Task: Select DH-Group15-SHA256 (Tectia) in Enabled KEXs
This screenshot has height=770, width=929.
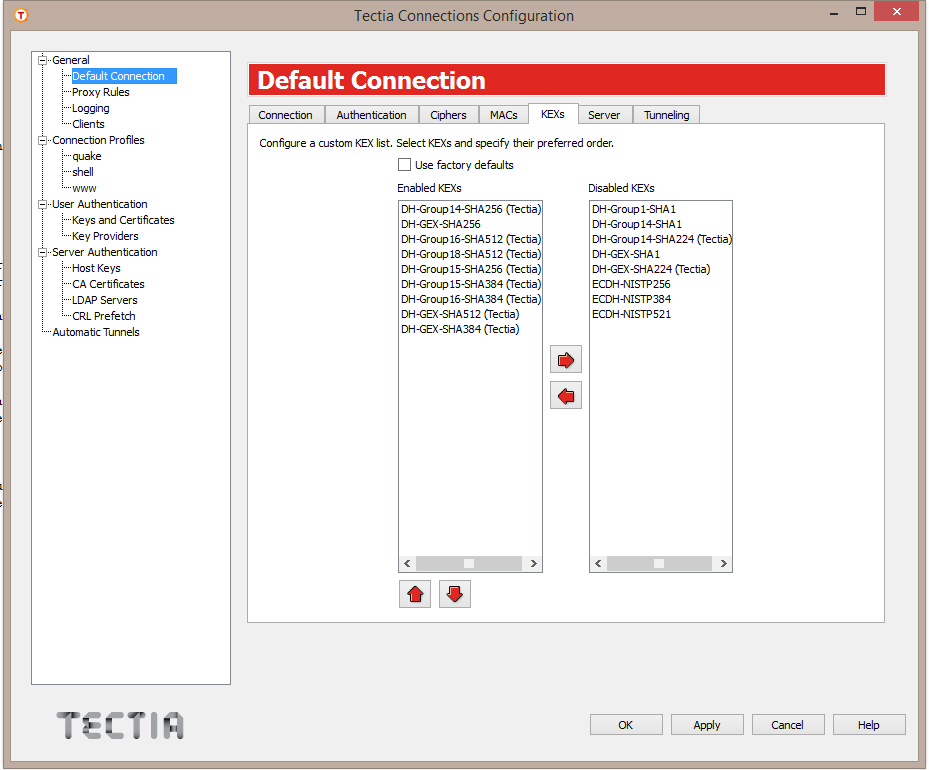Action: click(470, 269)
